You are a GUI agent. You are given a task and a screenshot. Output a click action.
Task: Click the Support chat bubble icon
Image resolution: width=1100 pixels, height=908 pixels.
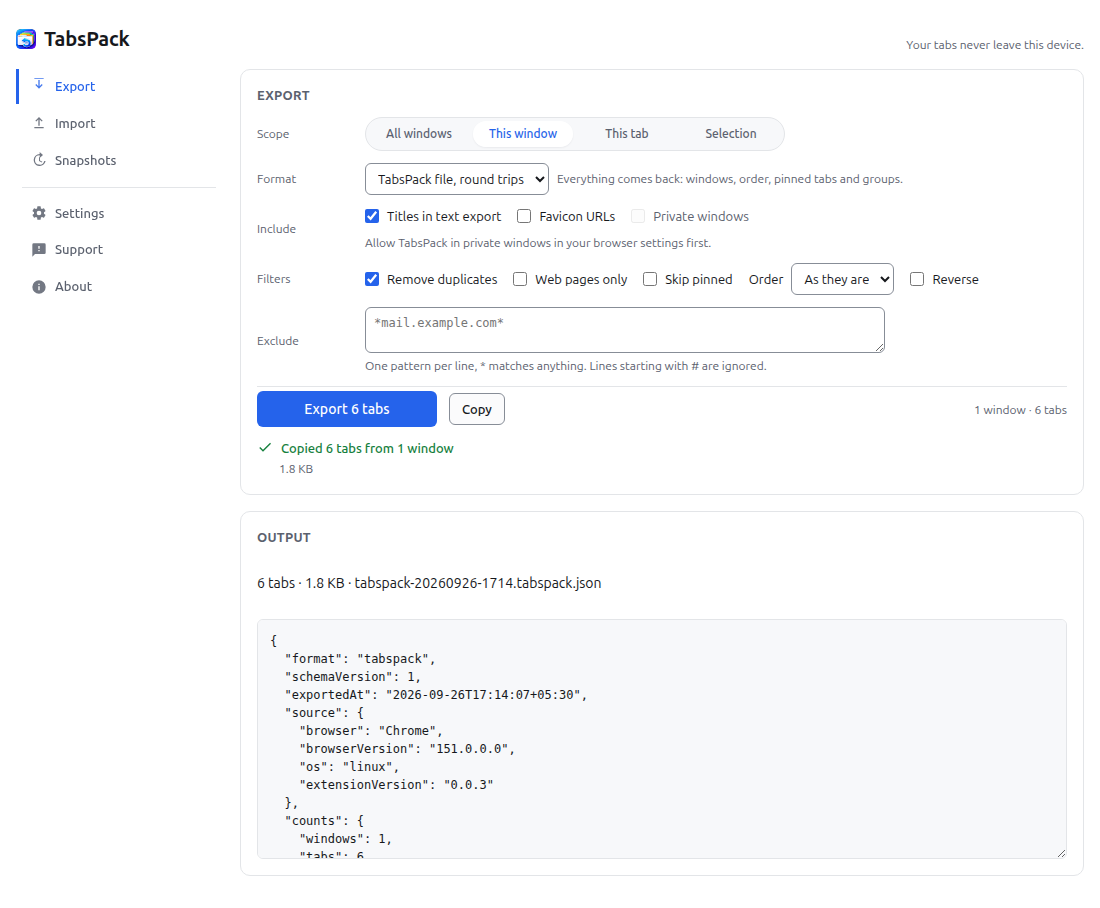click(x=39, y=249)
